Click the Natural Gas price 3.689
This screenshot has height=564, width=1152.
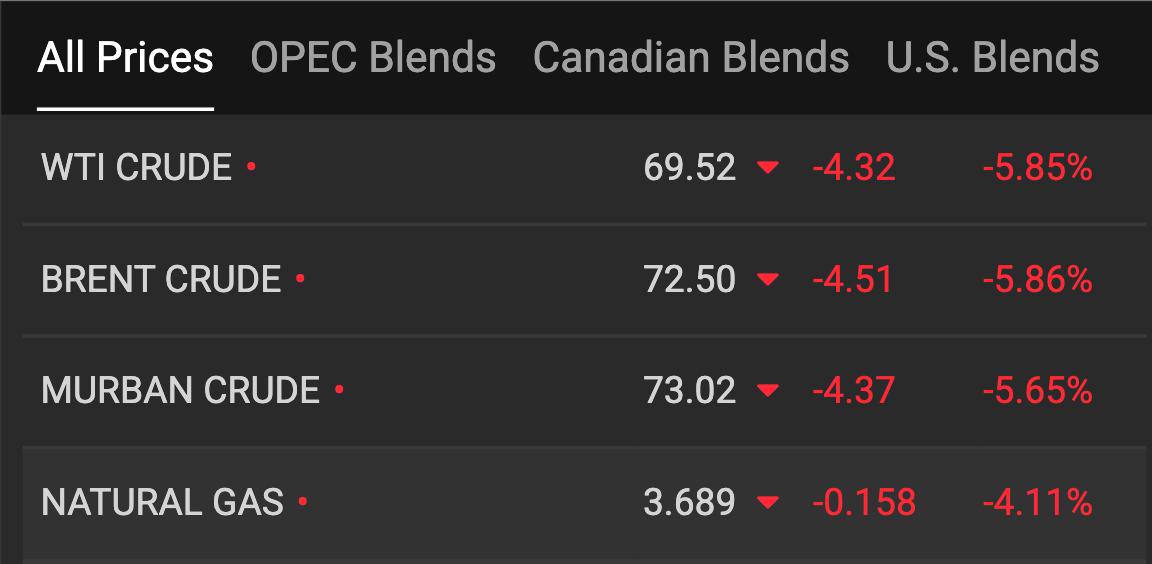(689, 503)
